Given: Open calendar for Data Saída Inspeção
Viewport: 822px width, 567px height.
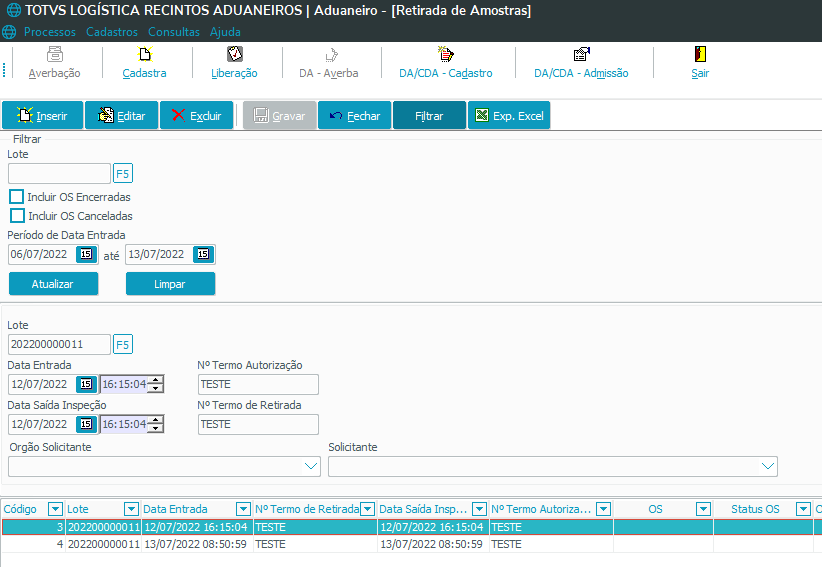Looking at the screenshot, I should tap(86, 424).
